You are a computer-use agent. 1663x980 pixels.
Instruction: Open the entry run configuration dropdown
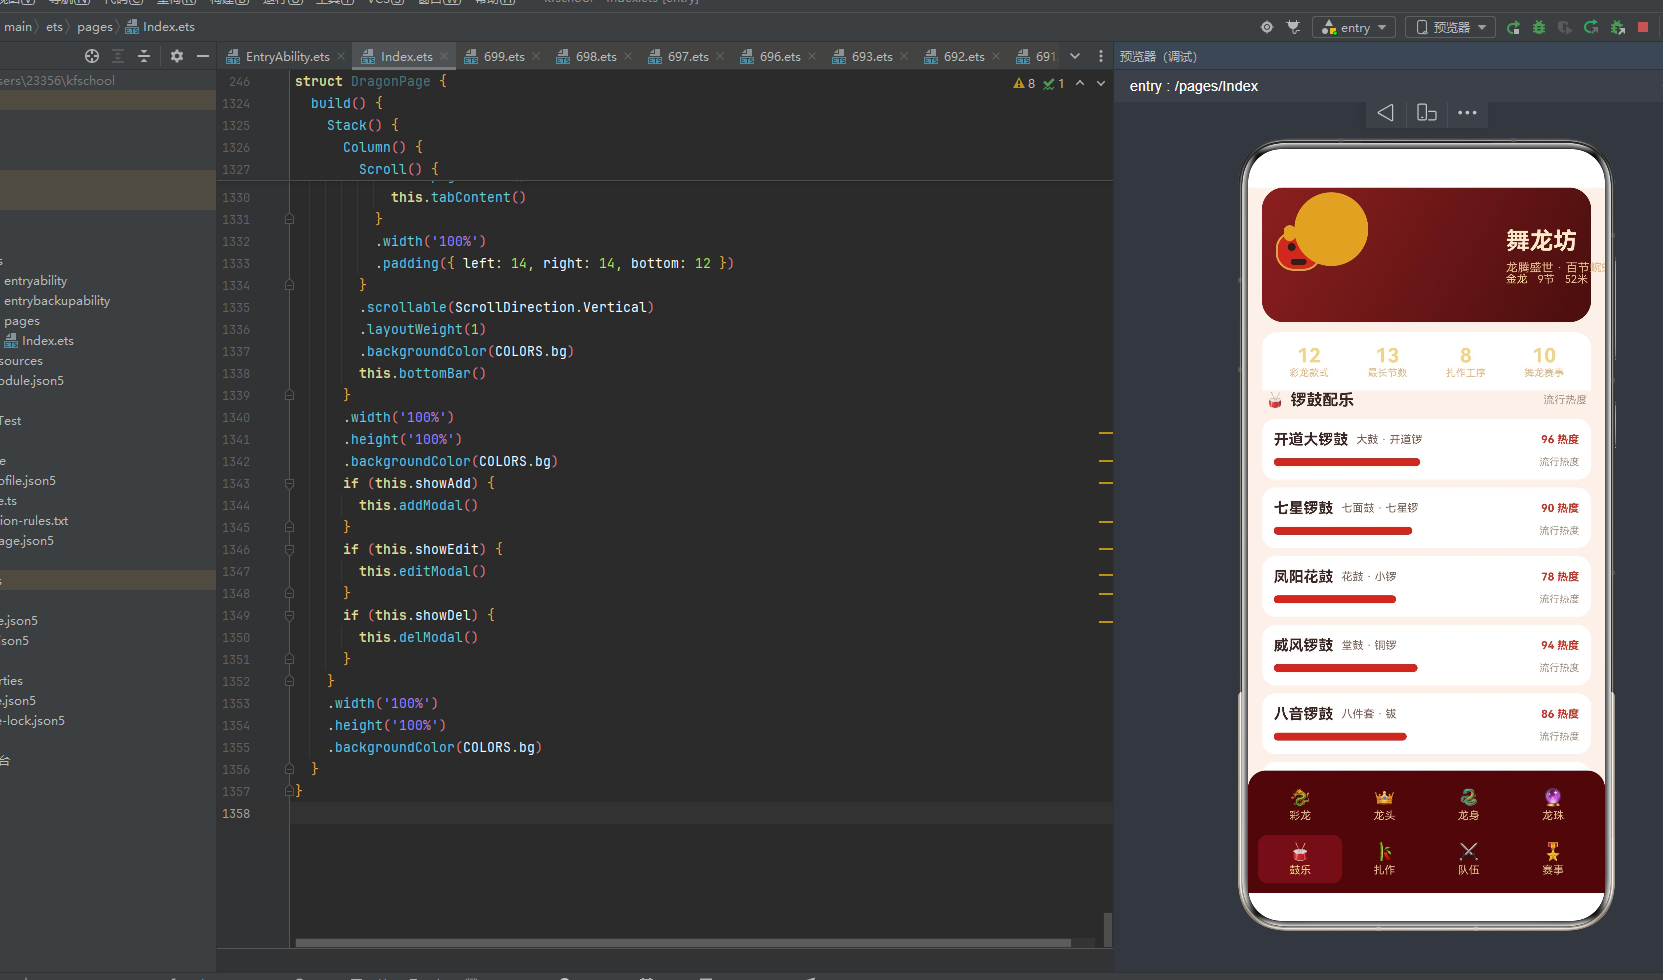[1355, 27]
